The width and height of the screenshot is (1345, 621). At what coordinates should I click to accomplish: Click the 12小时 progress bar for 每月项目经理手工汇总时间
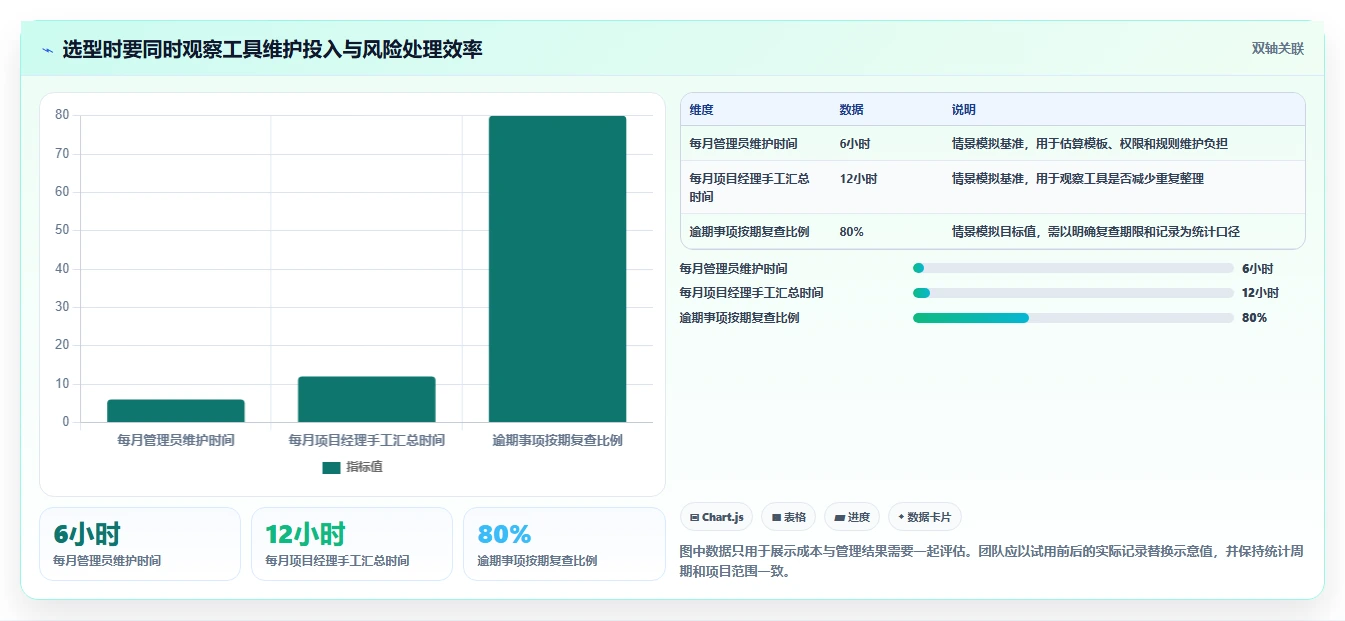coord(1073,293)
